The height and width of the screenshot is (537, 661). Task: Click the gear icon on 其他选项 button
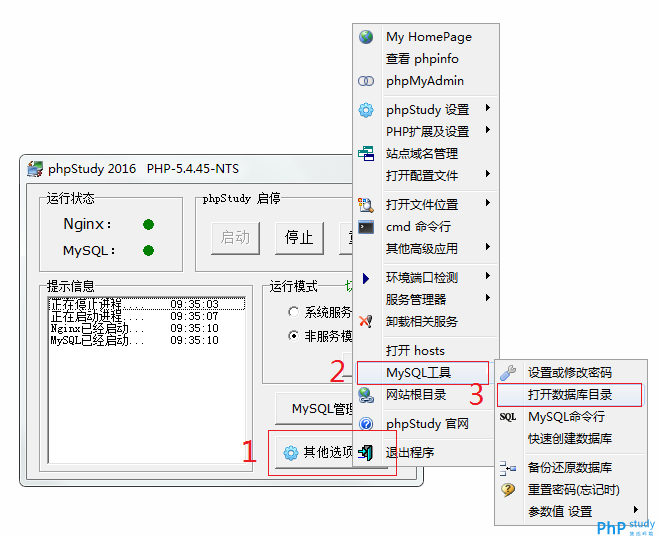pyautogui.click(x=291, y=453)
